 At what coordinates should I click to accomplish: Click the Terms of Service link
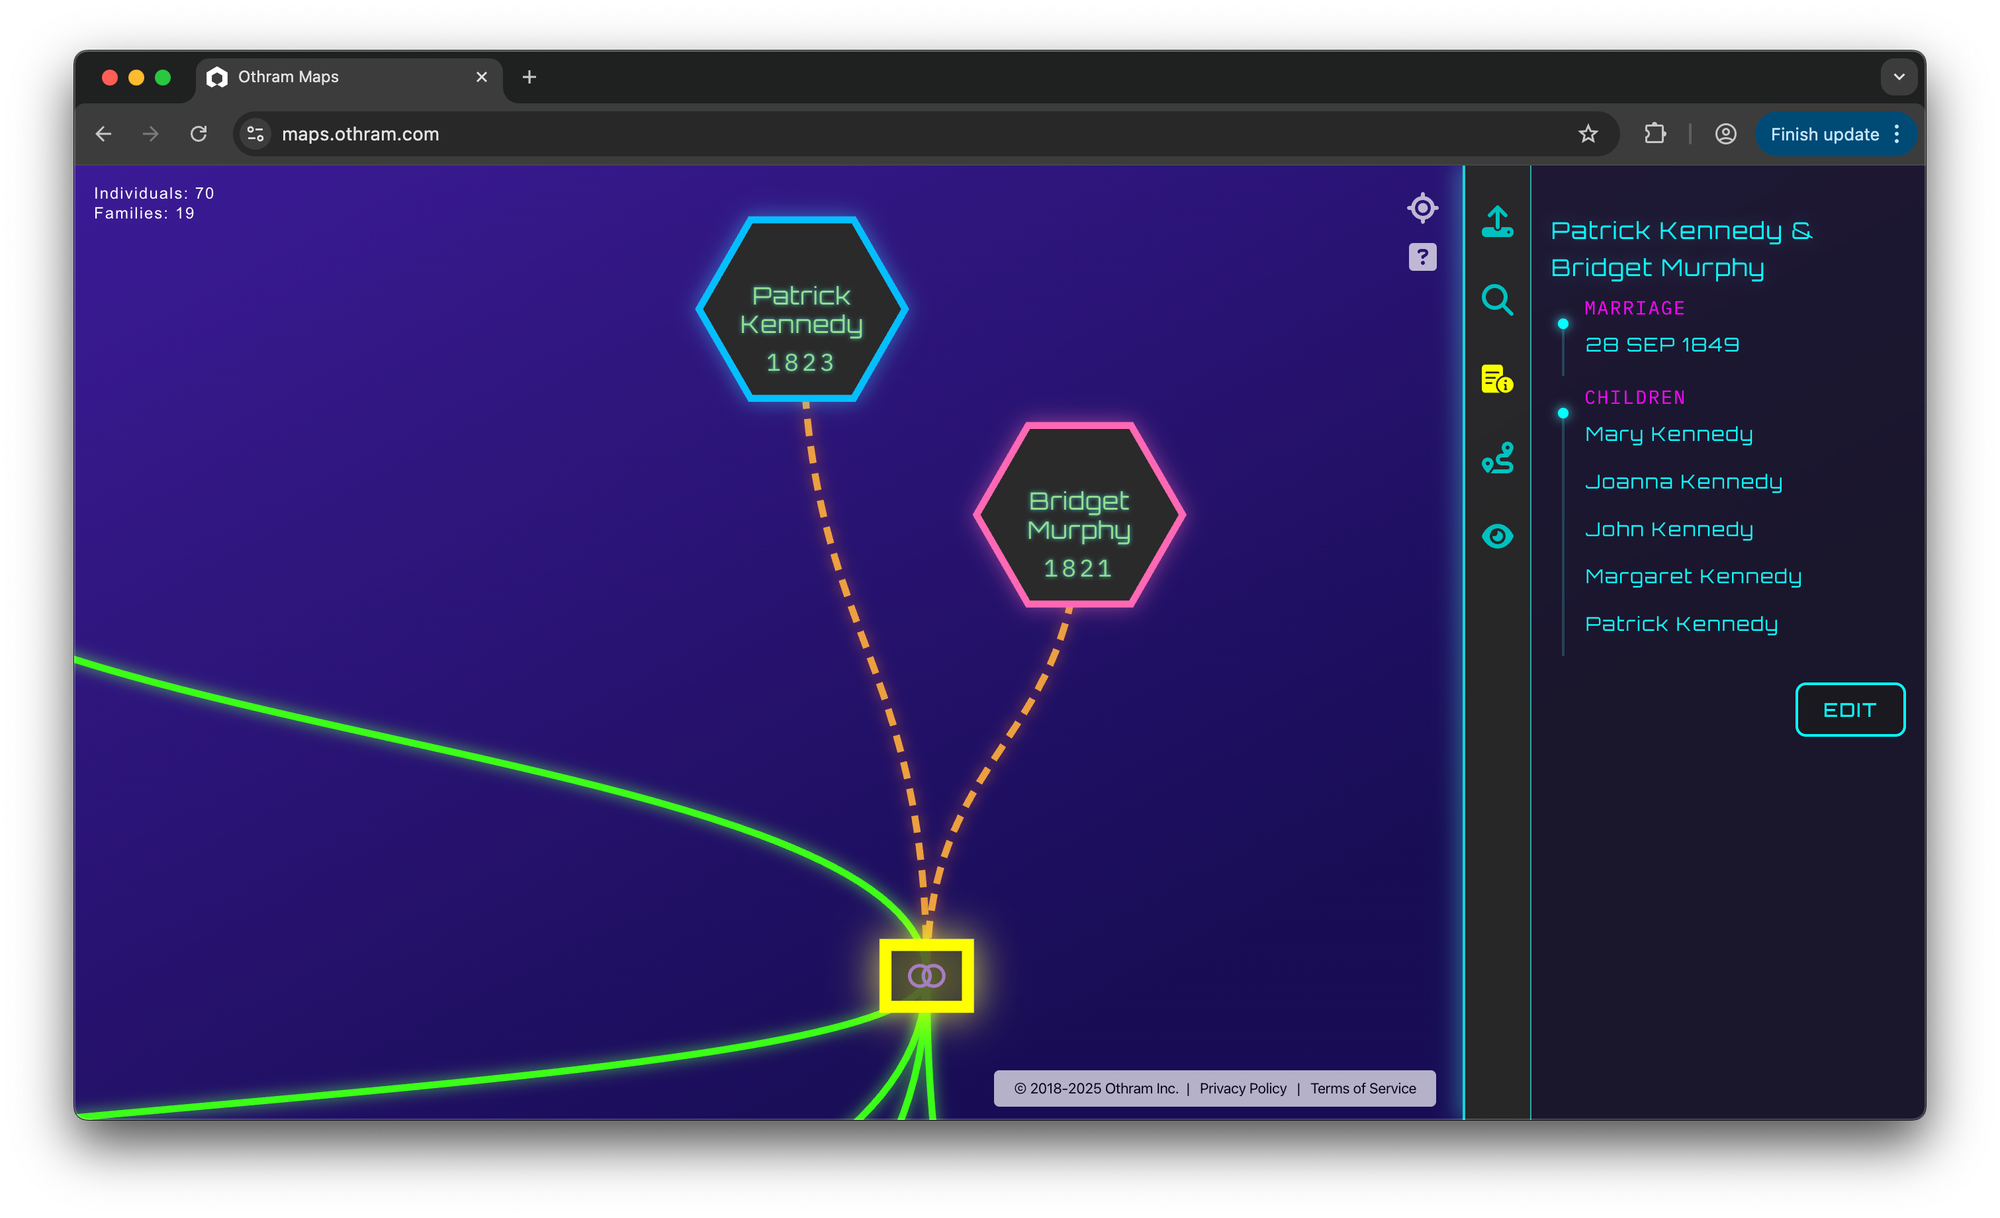click(1363, 1088)
